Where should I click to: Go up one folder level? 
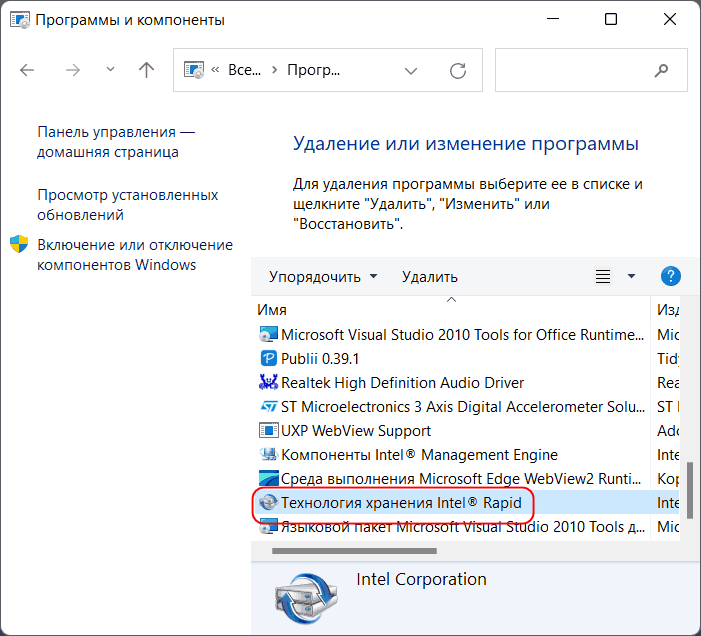click(146, 70)
